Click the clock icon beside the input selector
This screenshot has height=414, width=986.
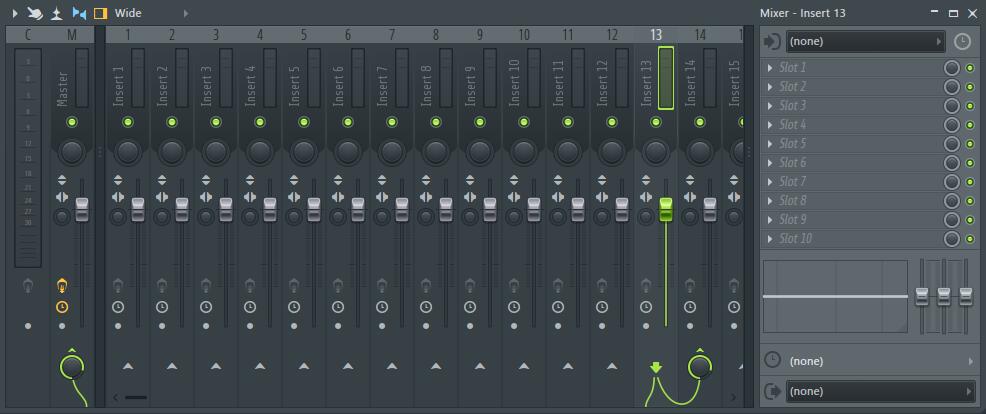click(x=962, y=42)
